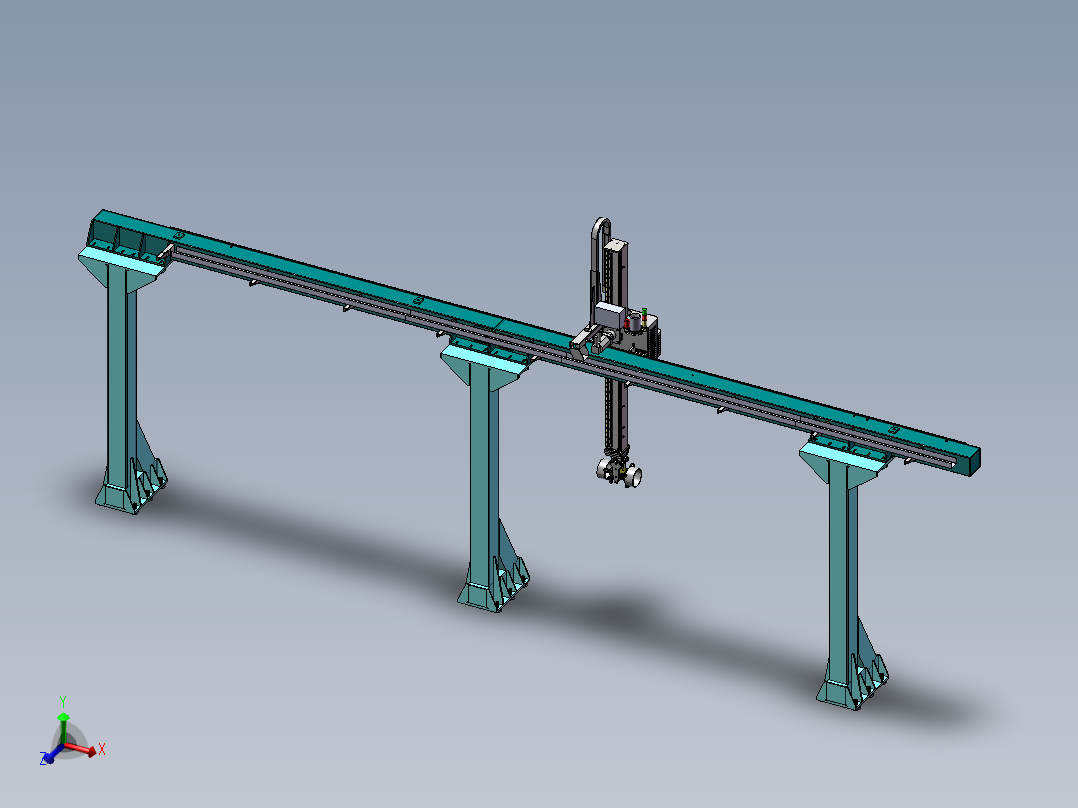
Task: Select the middle support column of the gantry
Action: [485, 474]
